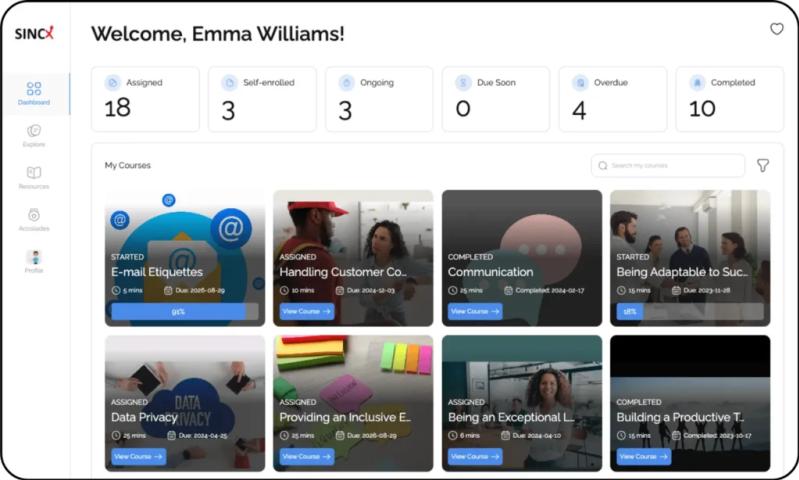Screen dimensions: 799x480
Task: Click View Course on Handling Customer course
Action: coord(307,311)
